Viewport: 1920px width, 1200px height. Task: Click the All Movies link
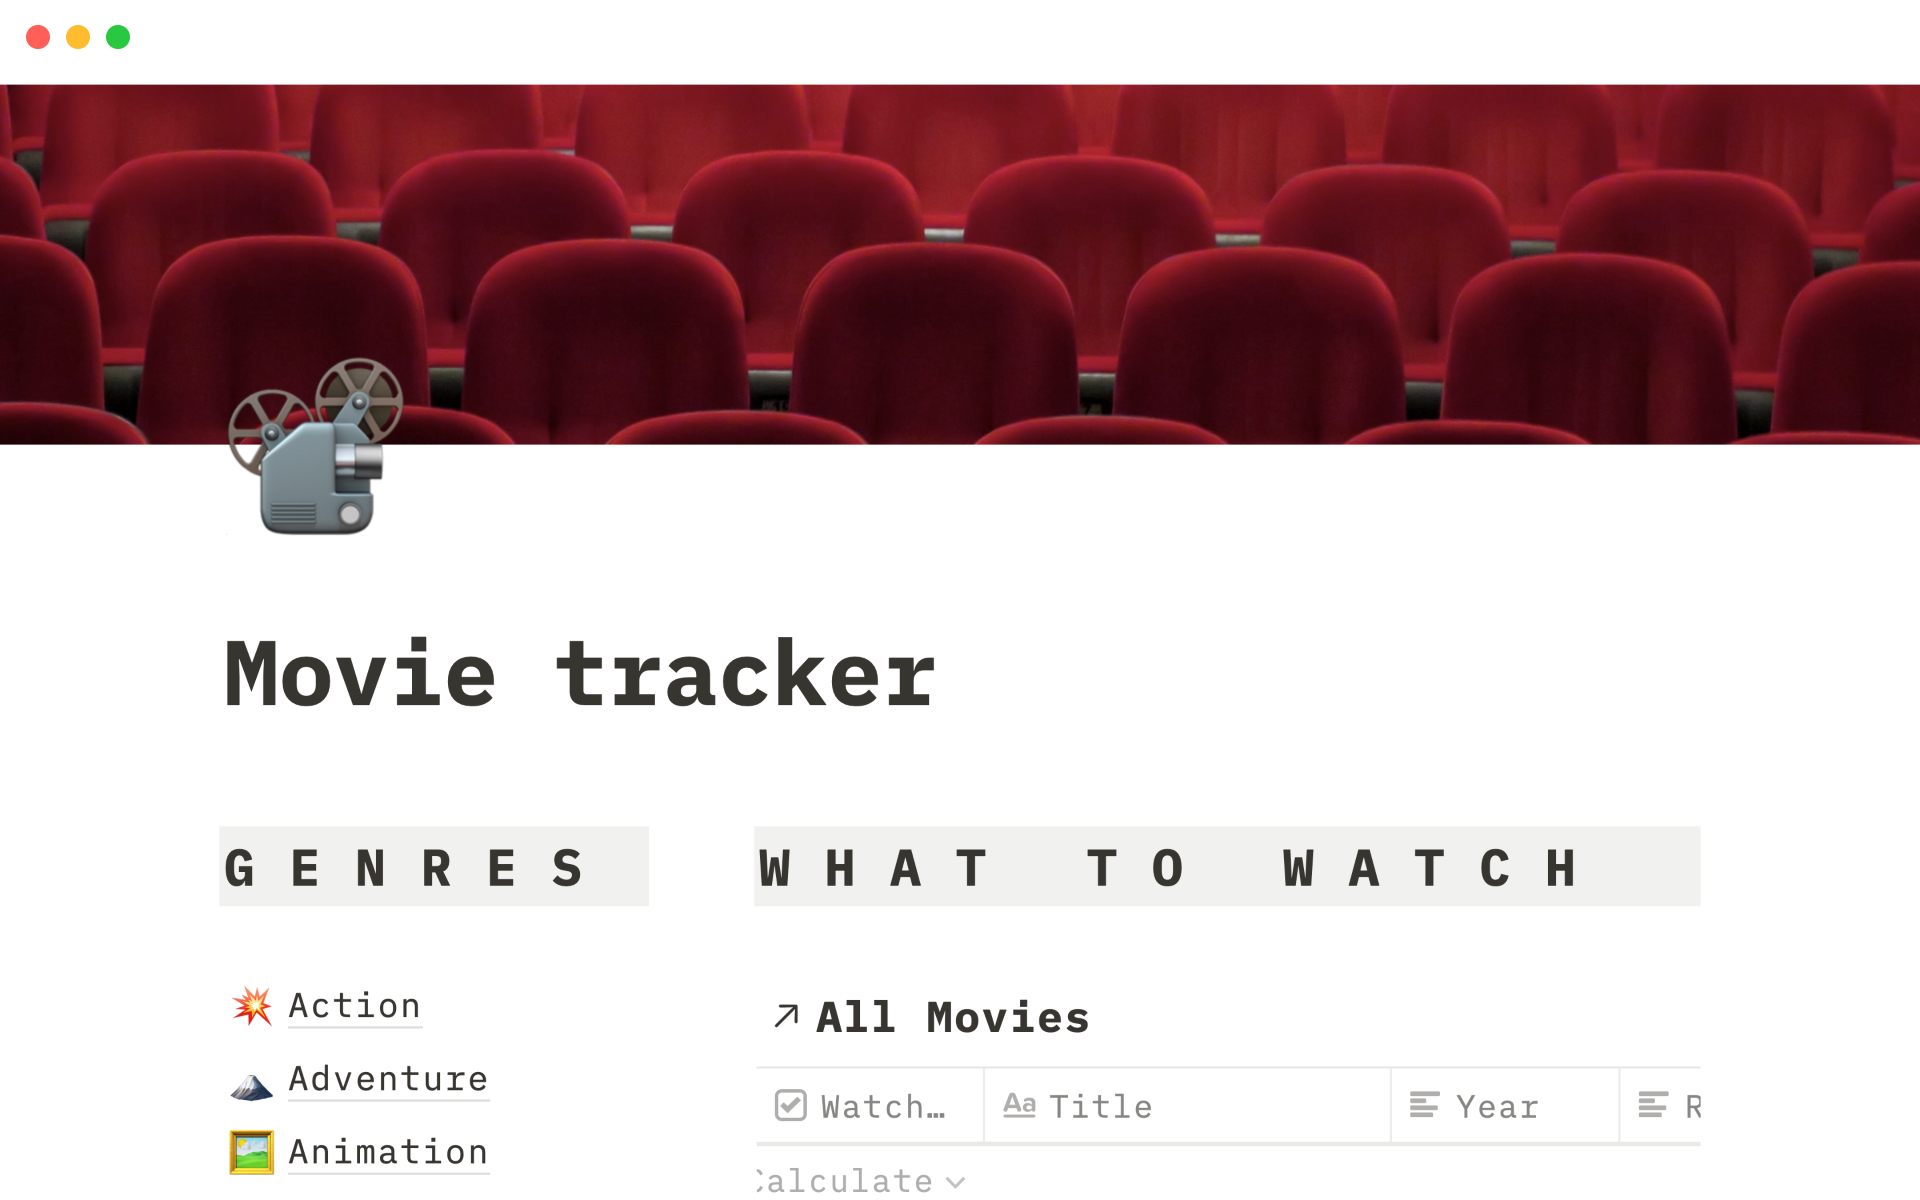(951, 1016)
